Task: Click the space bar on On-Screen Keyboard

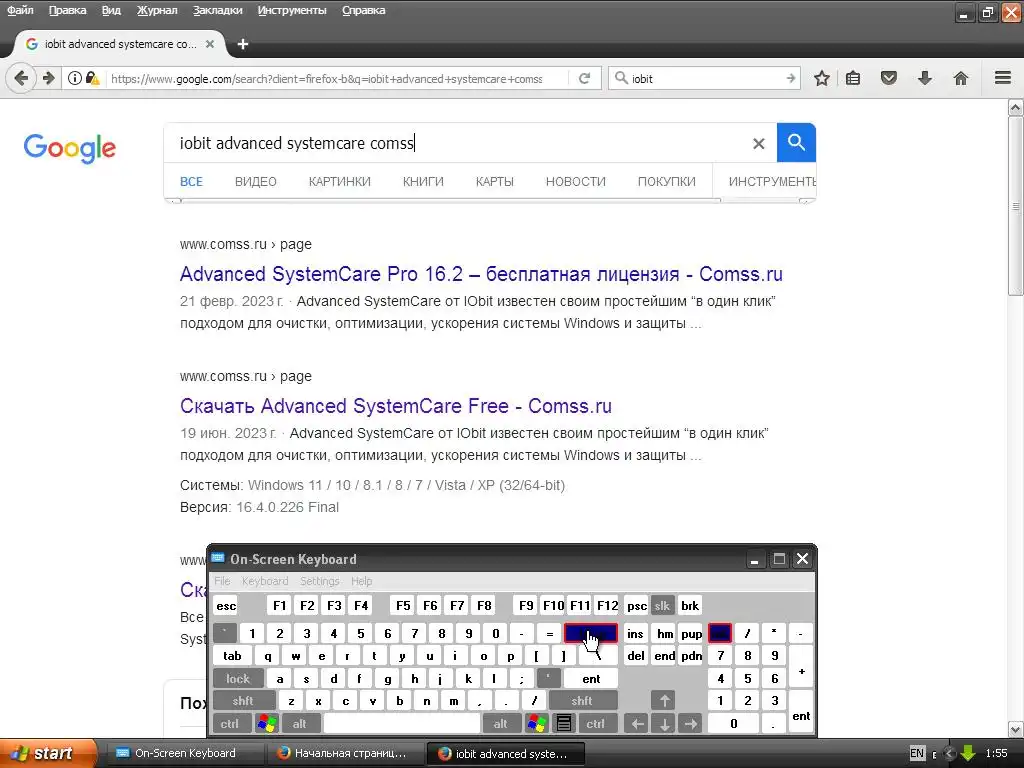Action: pos(402,724)
